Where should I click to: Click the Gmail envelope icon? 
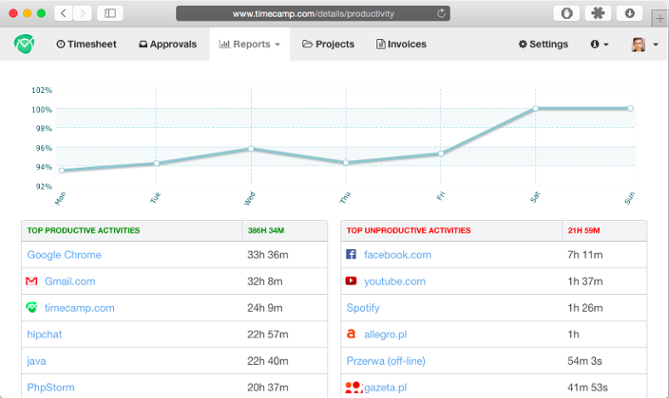click(x=32, y=281)
